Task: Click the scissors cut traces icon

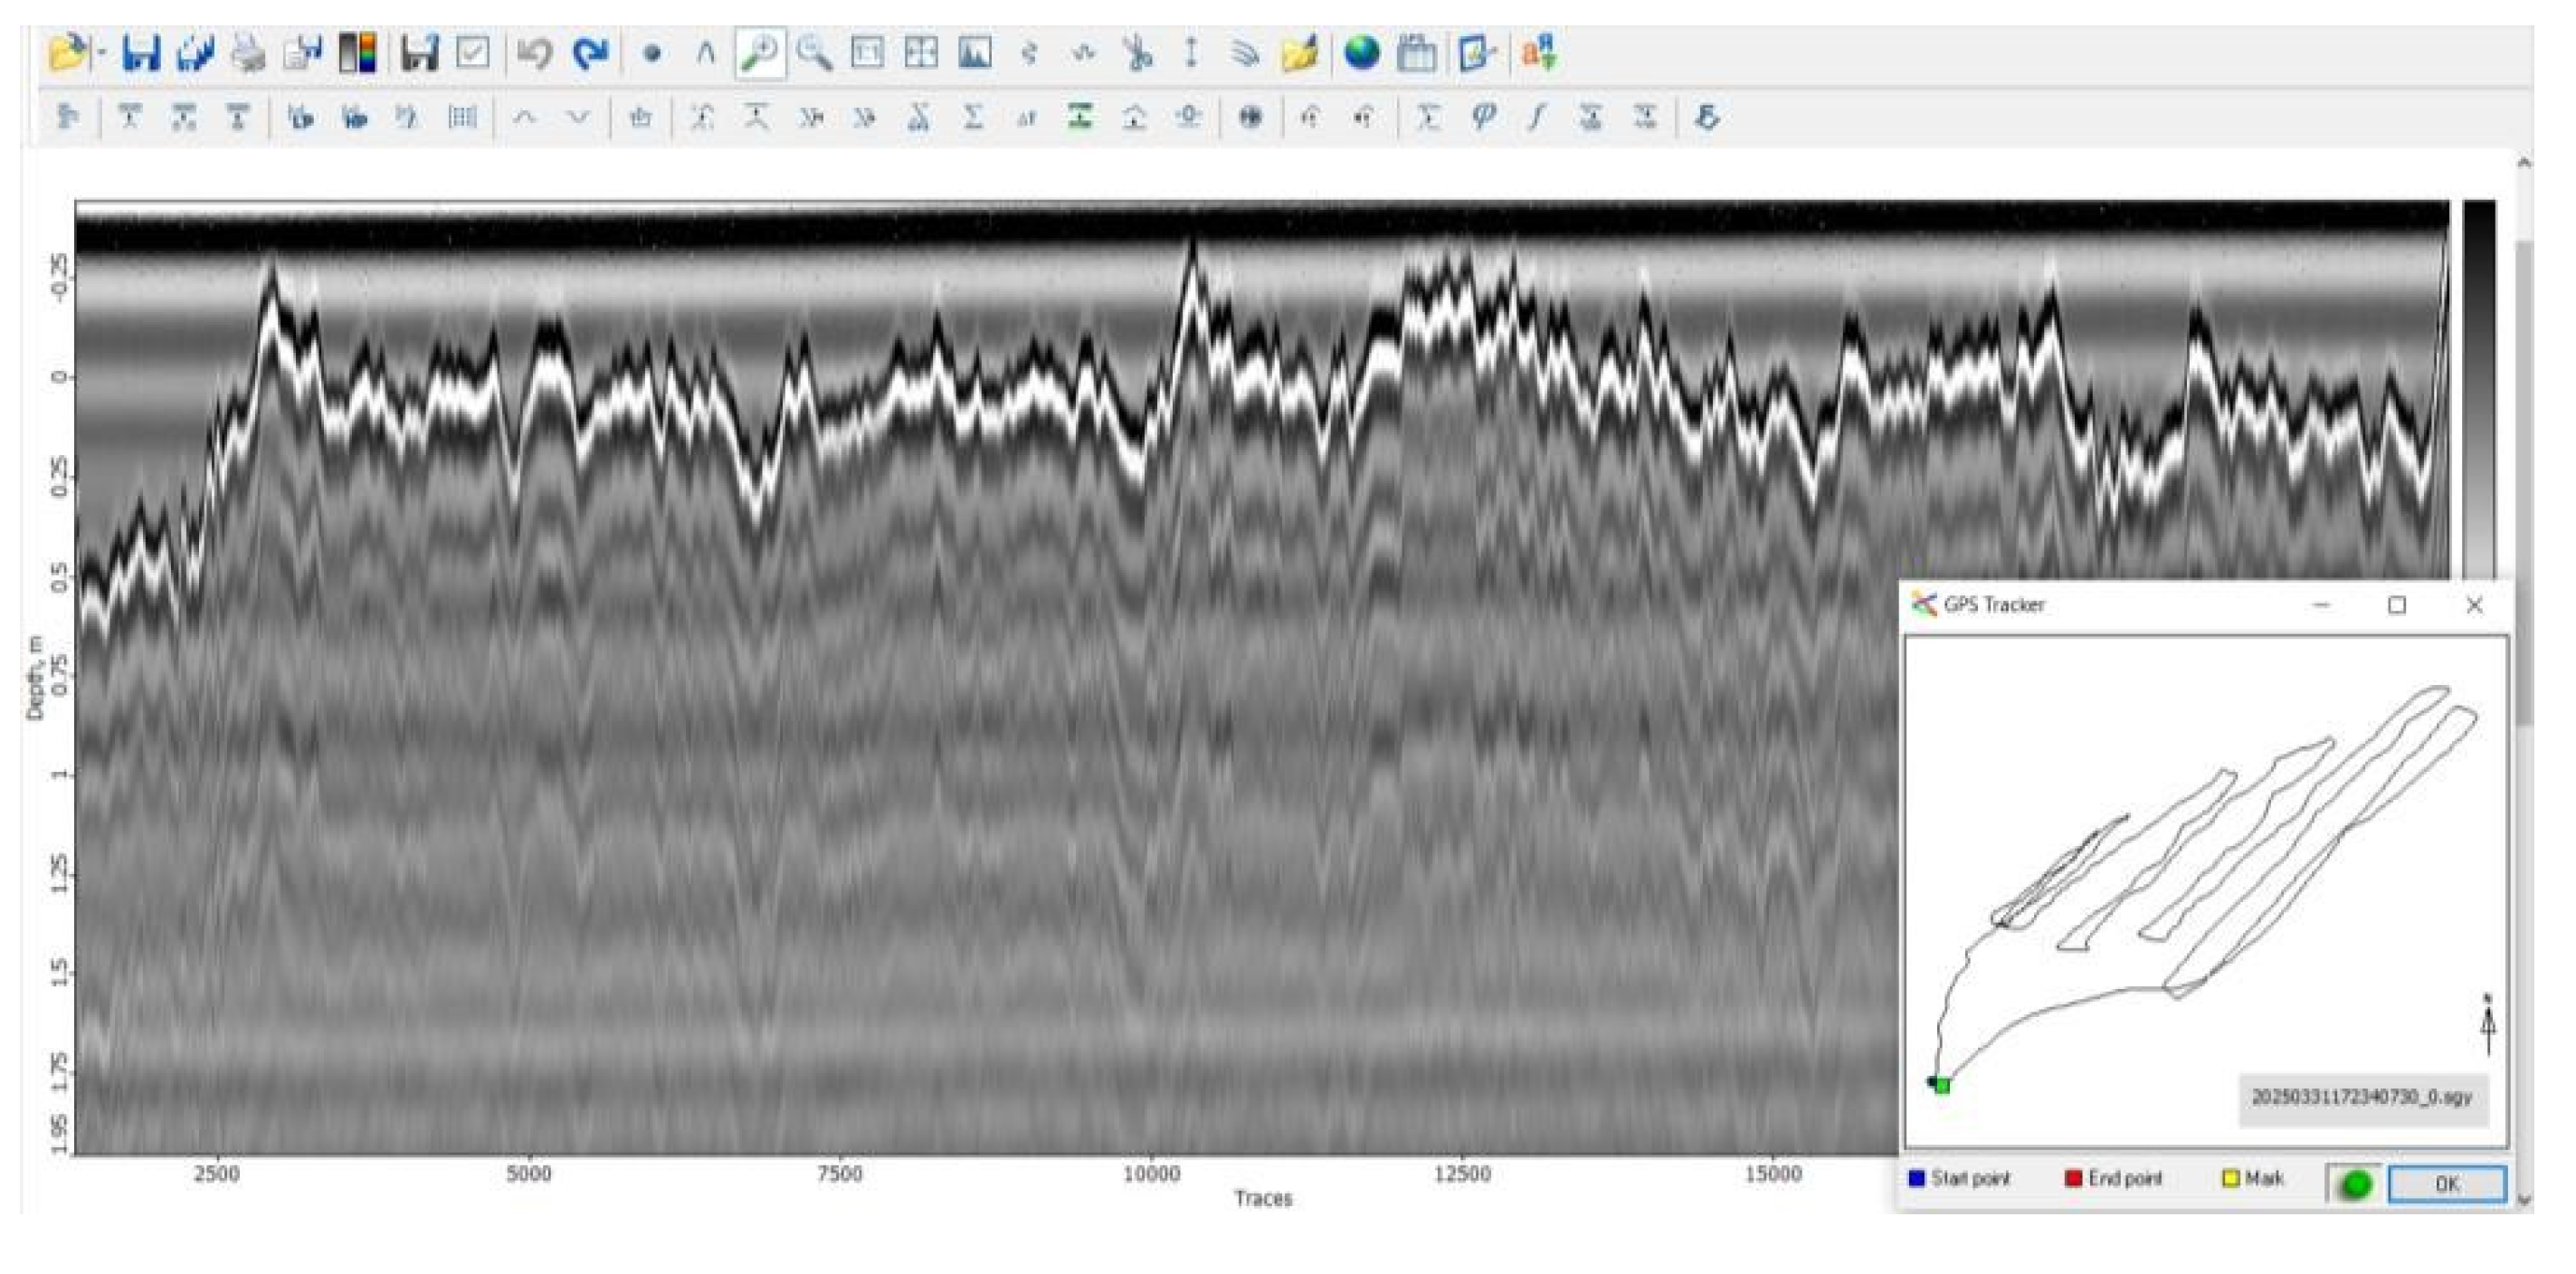Action: [x=1137, y=53]
